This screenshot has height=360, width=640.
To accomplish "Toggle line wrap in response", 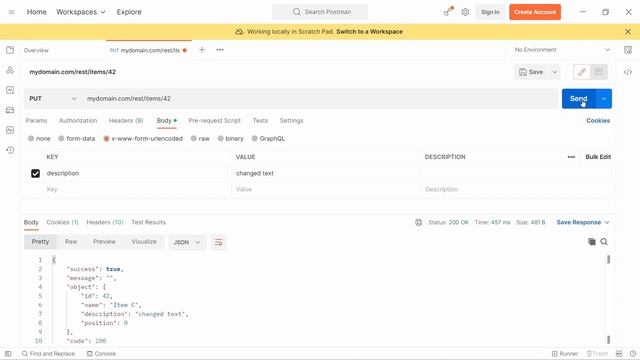I will pyautogui.click(x=218, y=242).
